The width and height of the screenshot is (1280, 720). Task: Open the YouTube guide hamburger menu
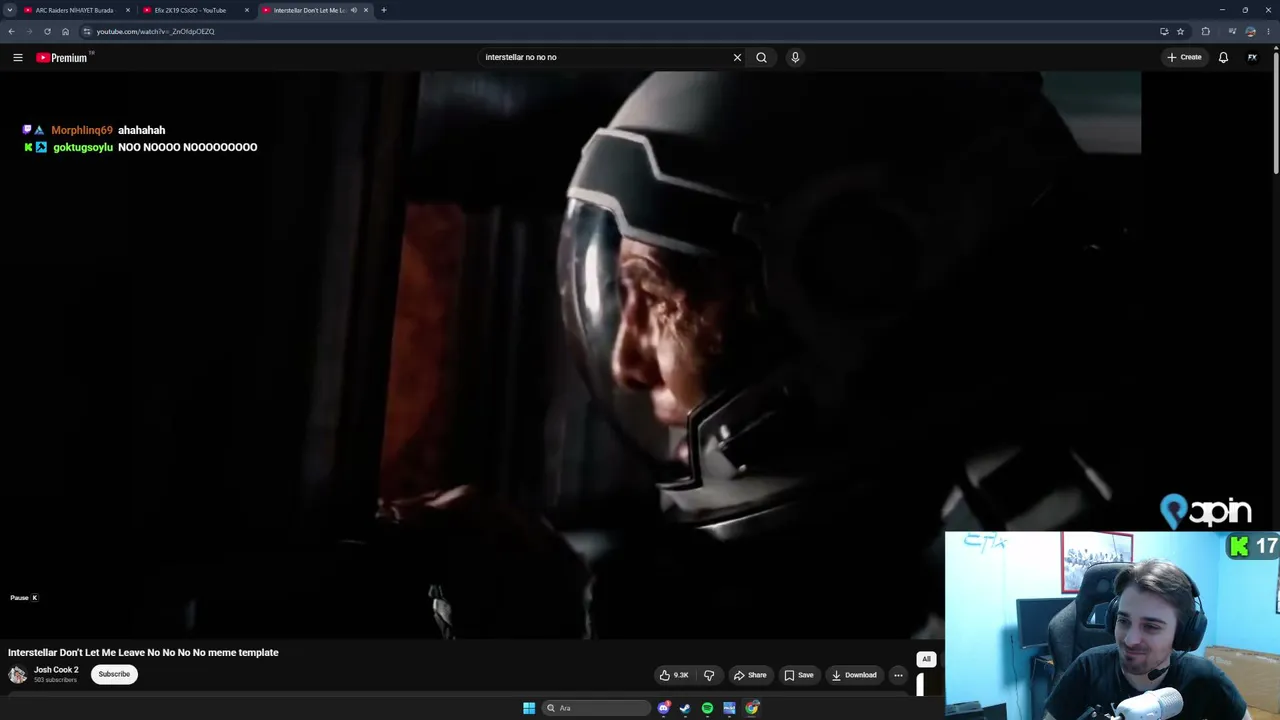[x=18, y=57]
